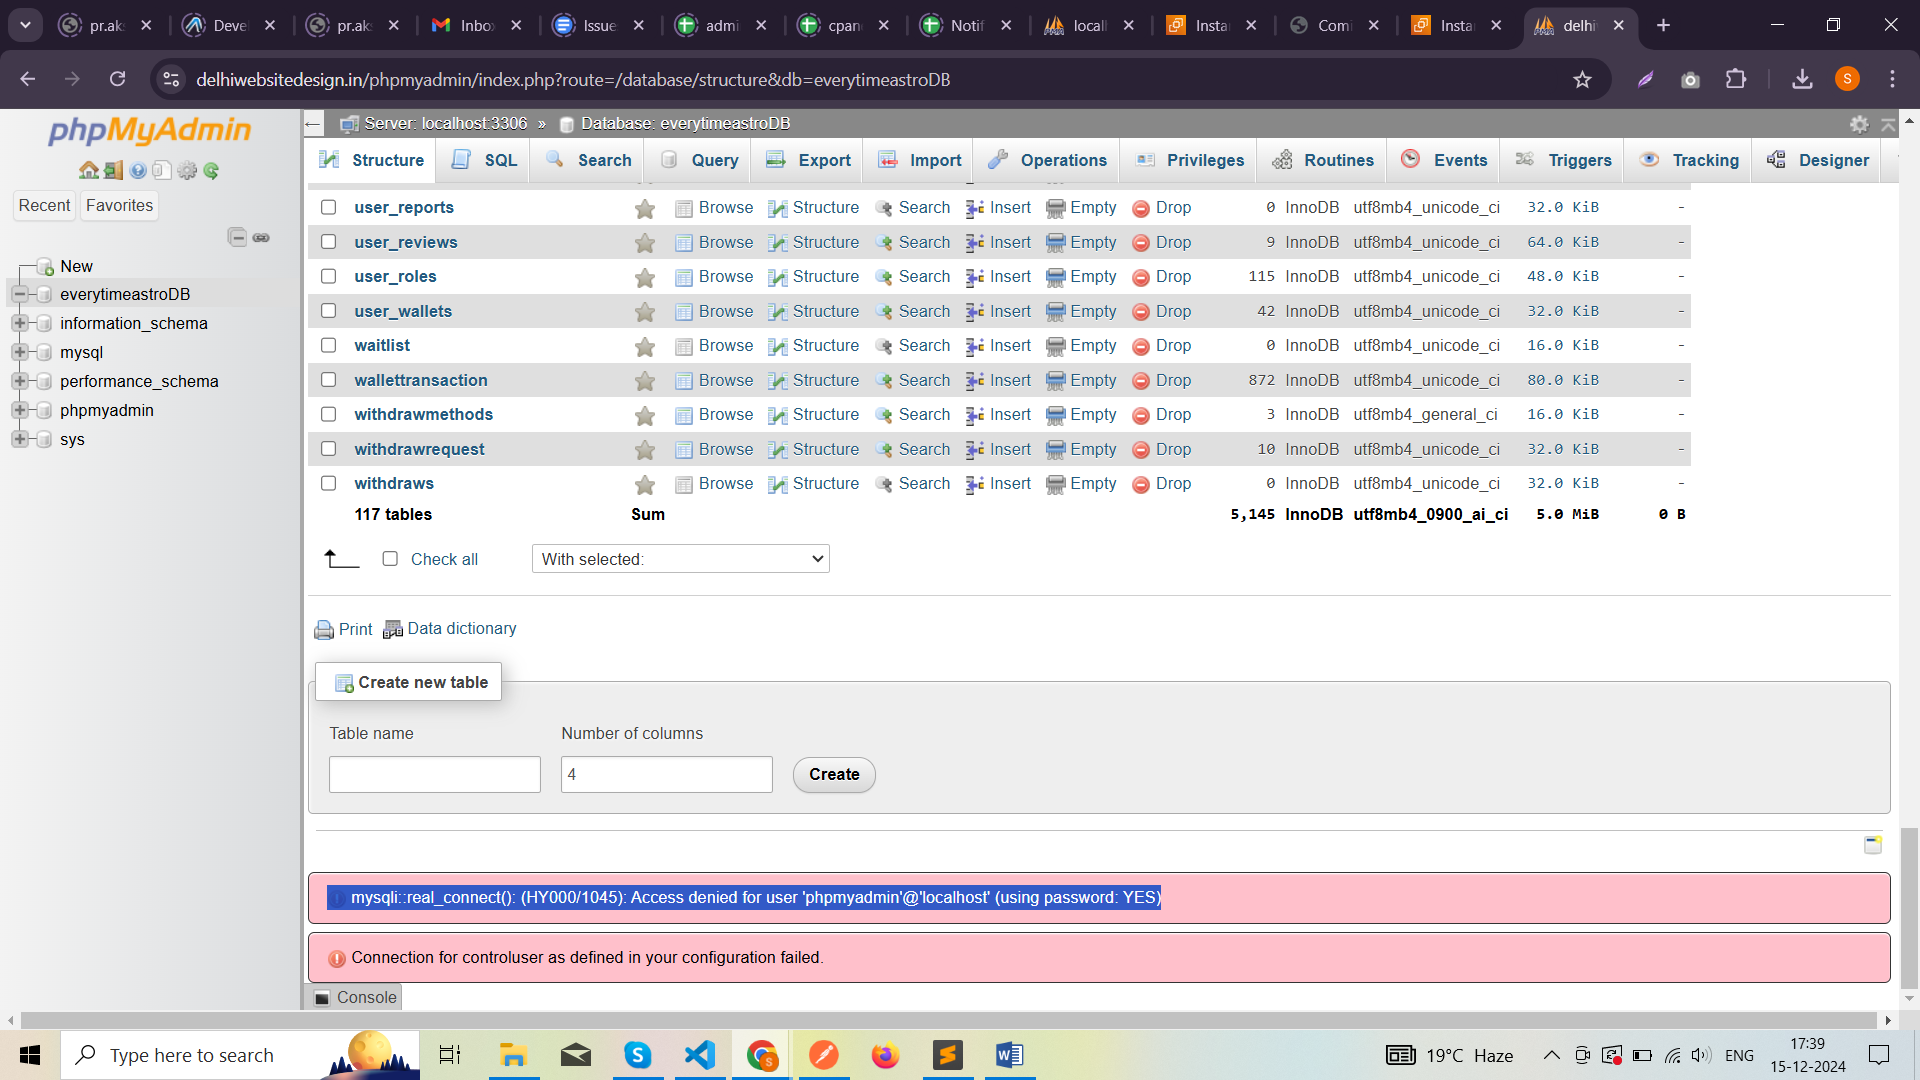The height and width of the screenshot is (1080, 1920).
Task: Enable the Check all checkbox
Action: (x=390, y=559)
